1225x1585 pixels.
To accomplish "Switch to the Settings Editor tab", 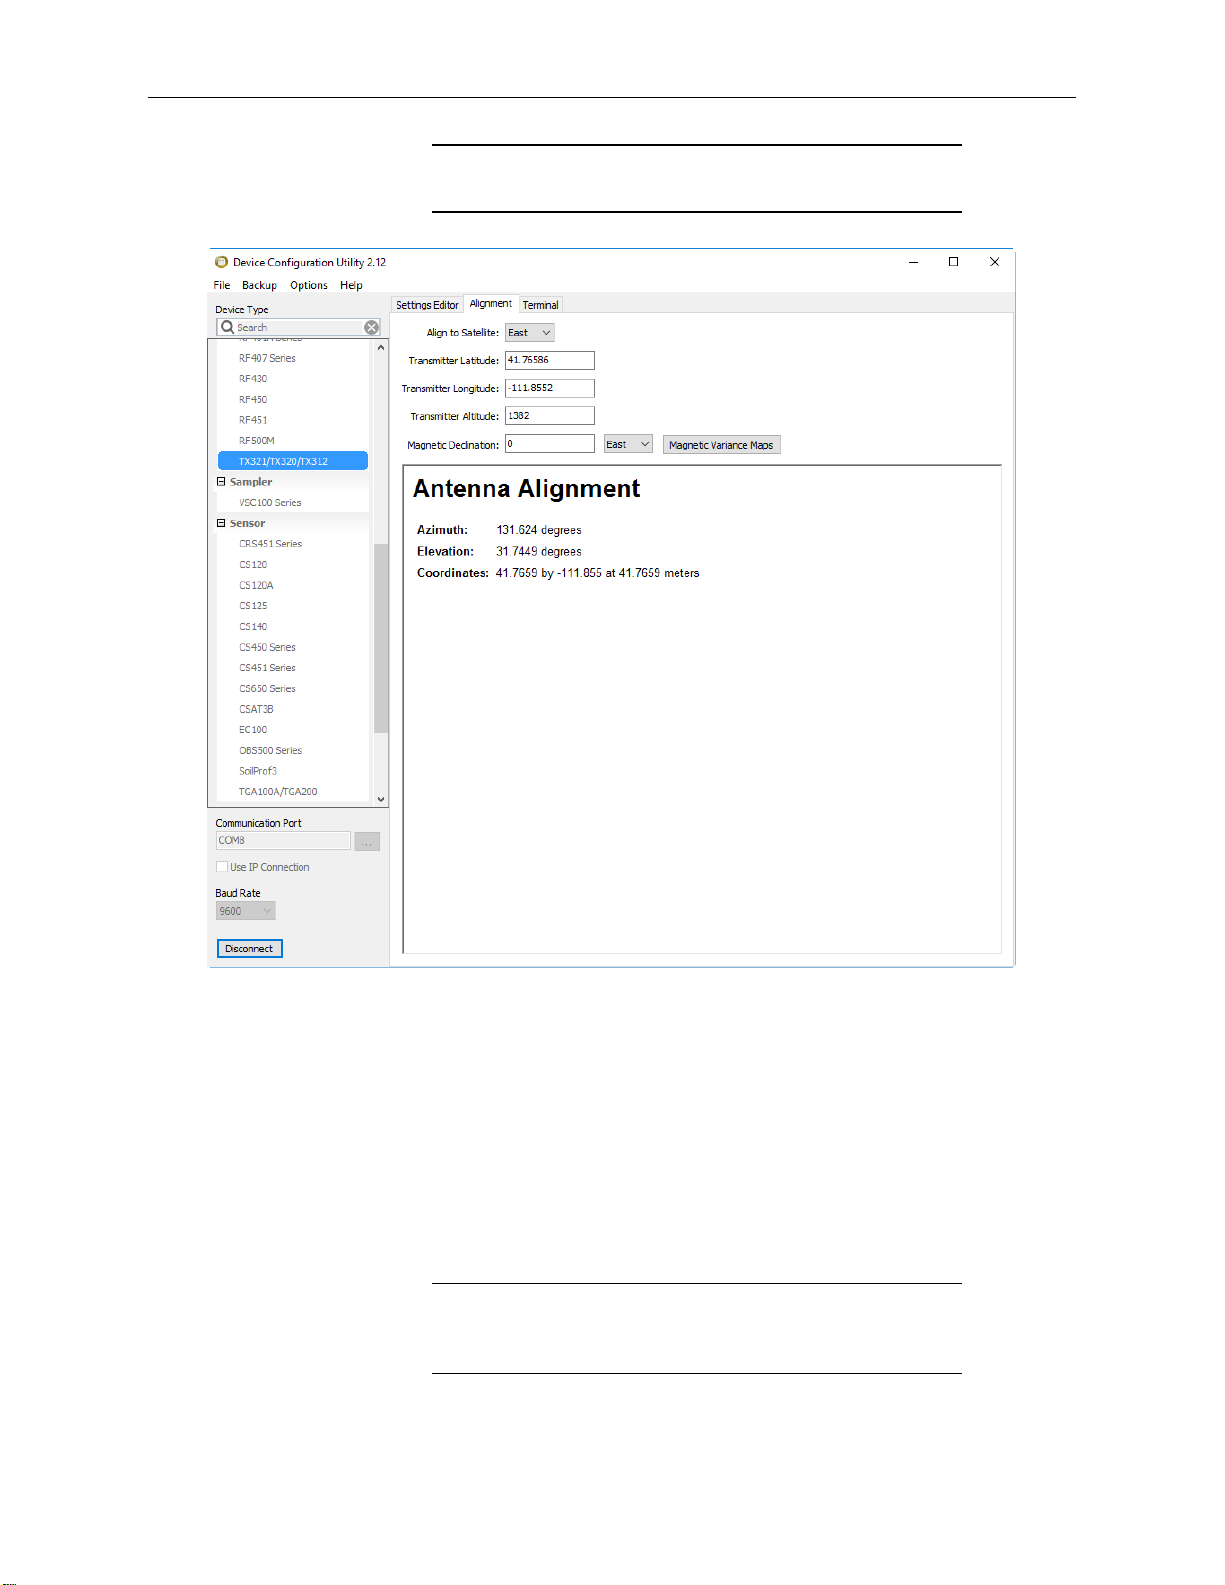I will (x=427, y=305).
